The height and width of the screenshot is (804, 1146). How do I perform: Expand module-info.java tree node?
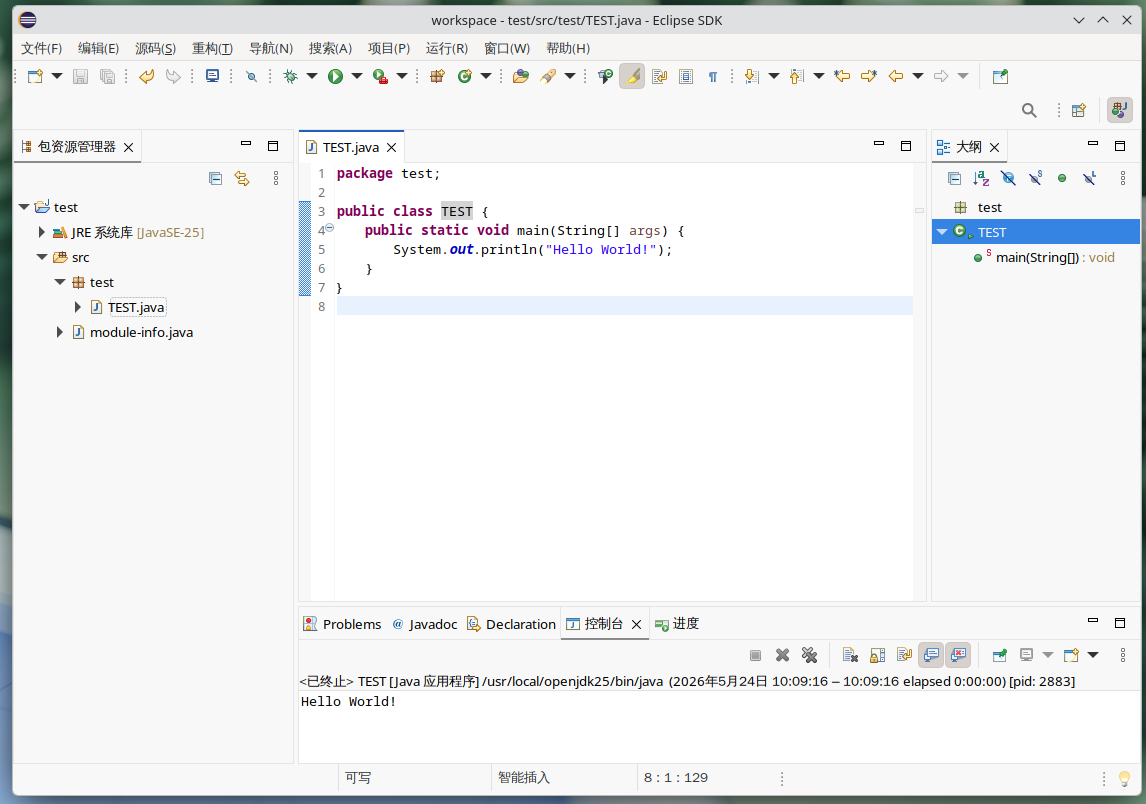pyautogui.click(x=60, y=332)
